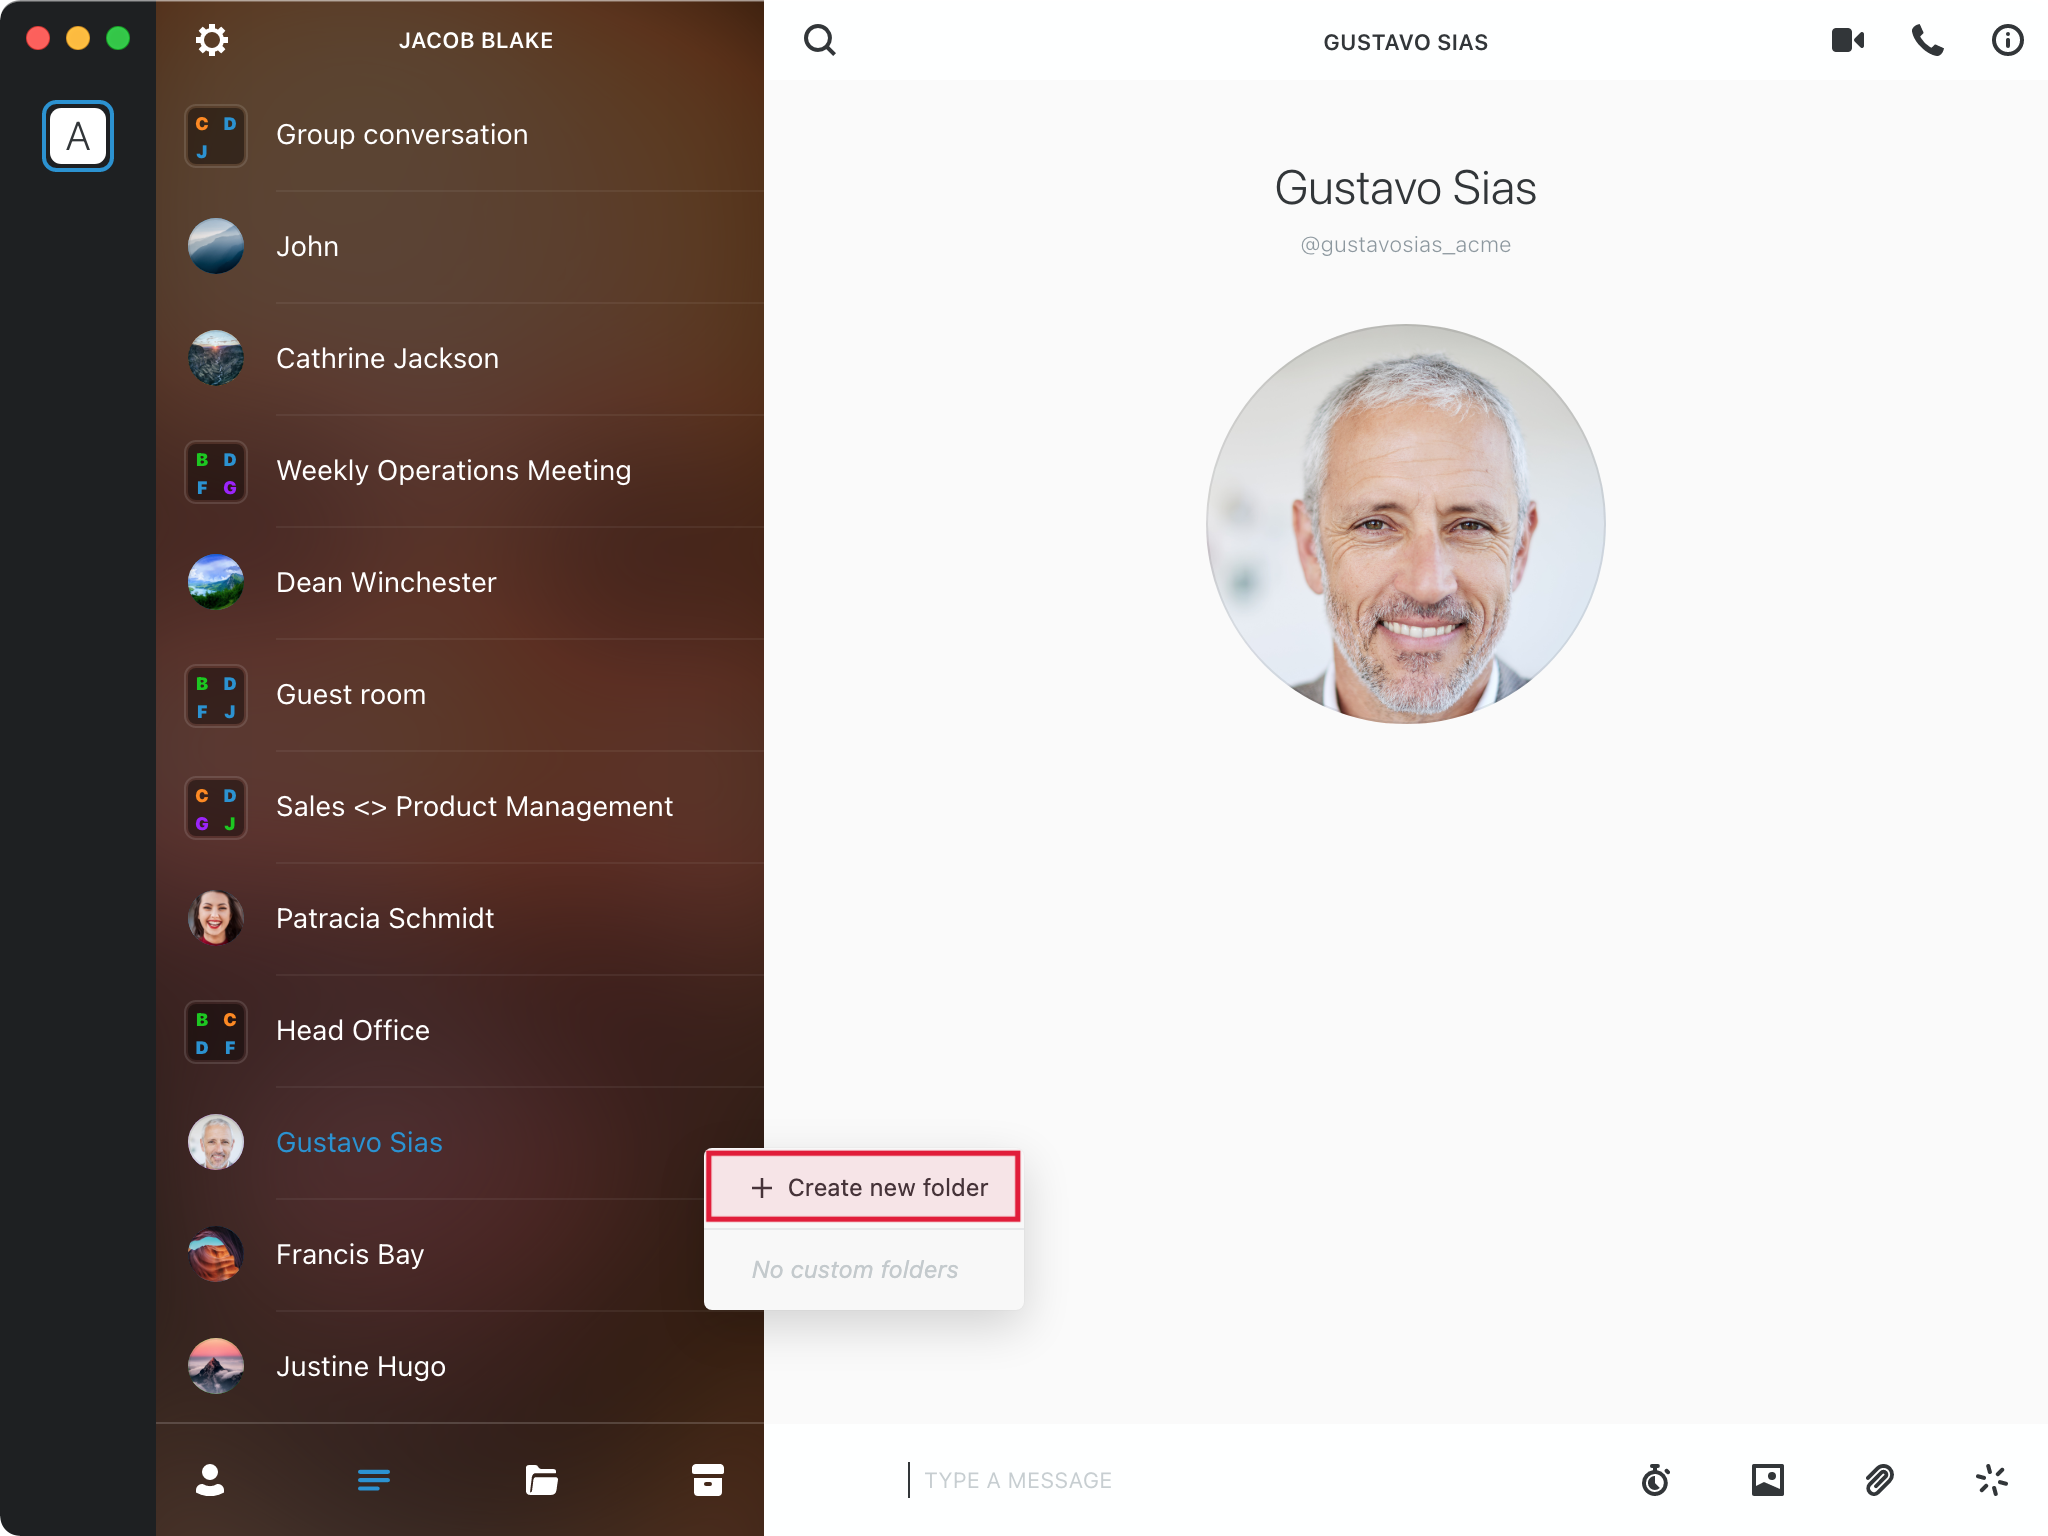Set timed message with stopwatch icon
2048x1536 pixels.
(1656, 1480)
